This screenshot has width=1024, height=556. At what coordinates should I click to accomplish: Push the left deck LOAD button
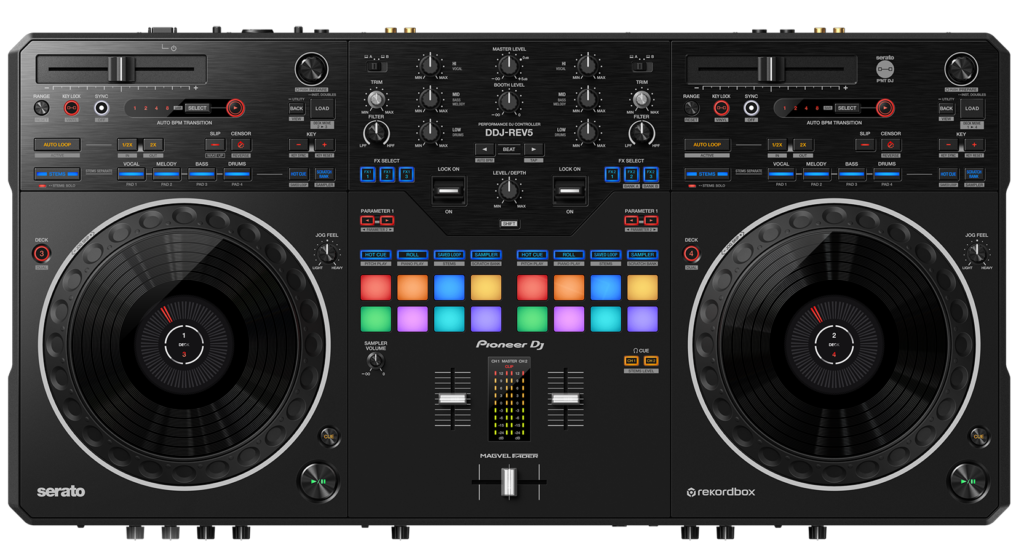(323, 108)
